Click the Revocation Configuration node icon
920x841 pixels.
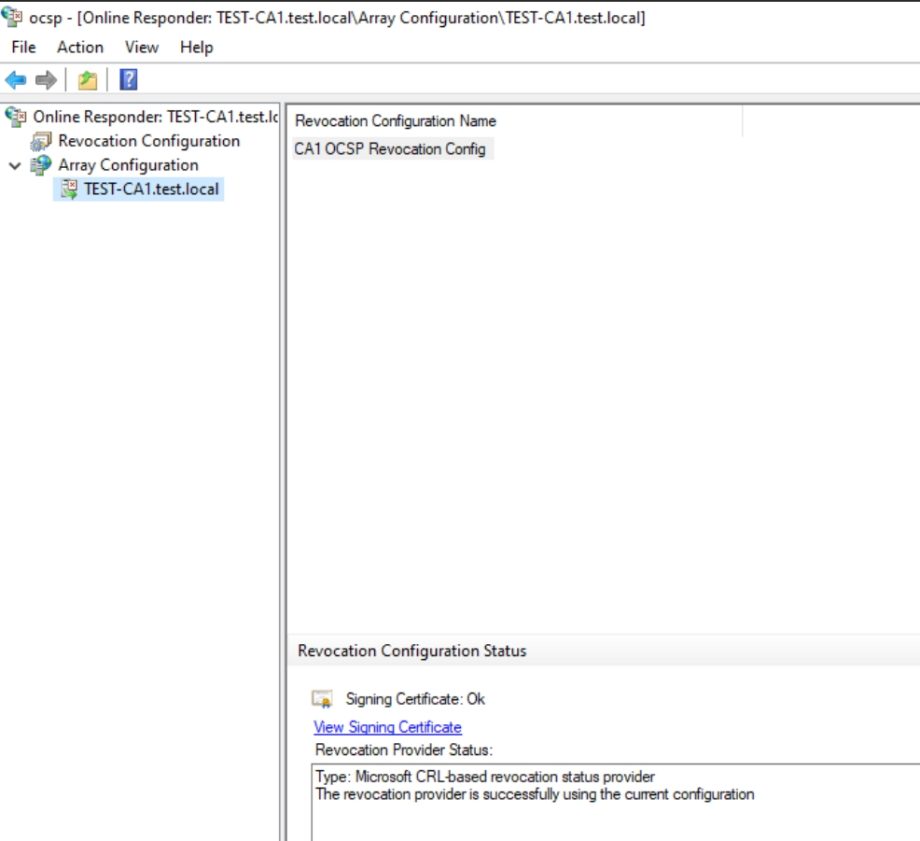(39, 141)
